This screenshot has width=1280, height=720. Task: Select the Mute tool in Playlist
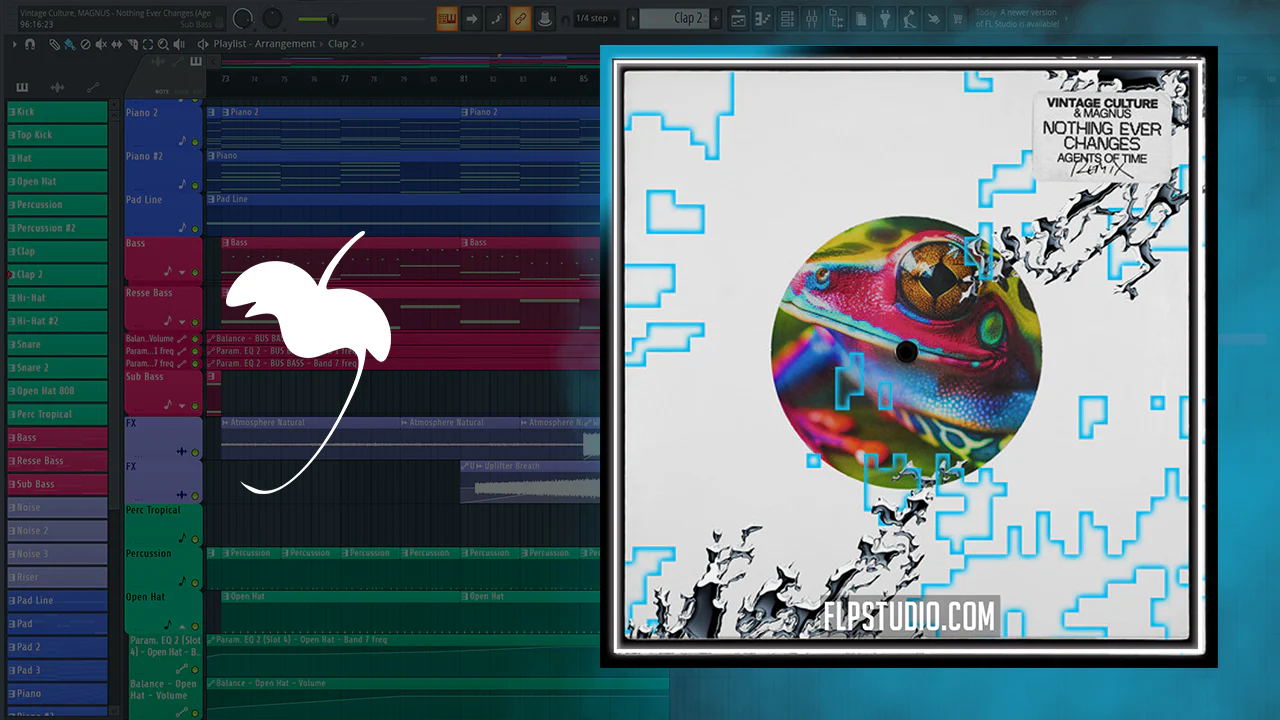(x=101, y=44)
